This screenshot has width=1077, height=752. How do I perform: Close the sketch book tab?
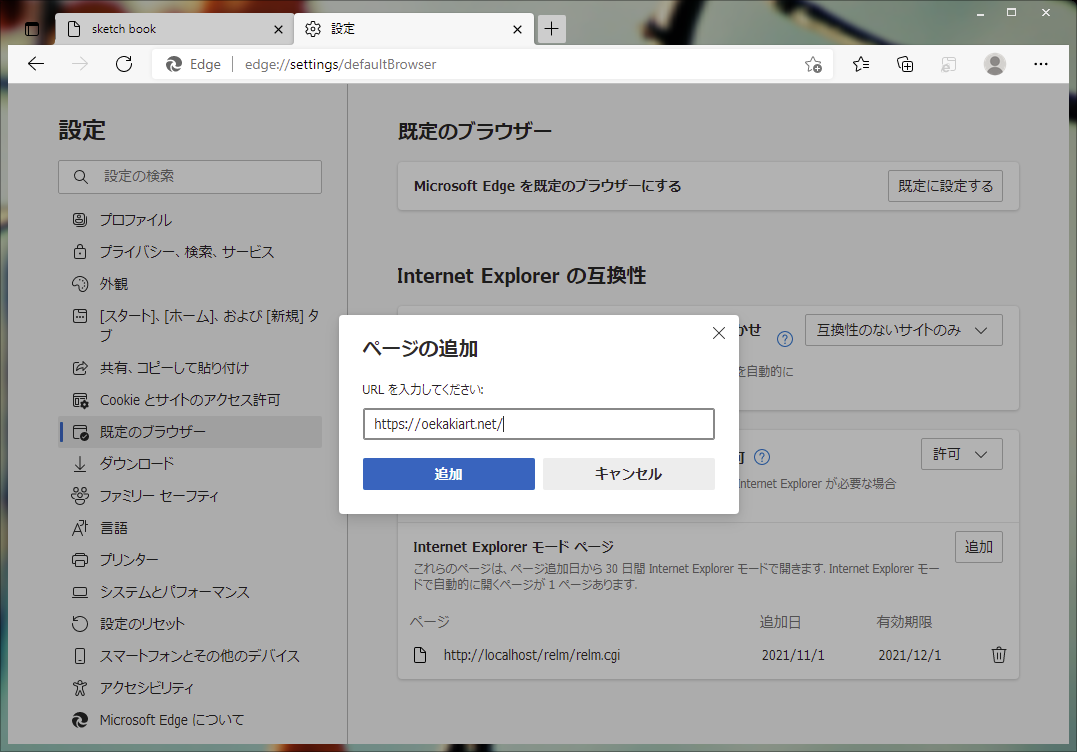(x=278, y=30)
